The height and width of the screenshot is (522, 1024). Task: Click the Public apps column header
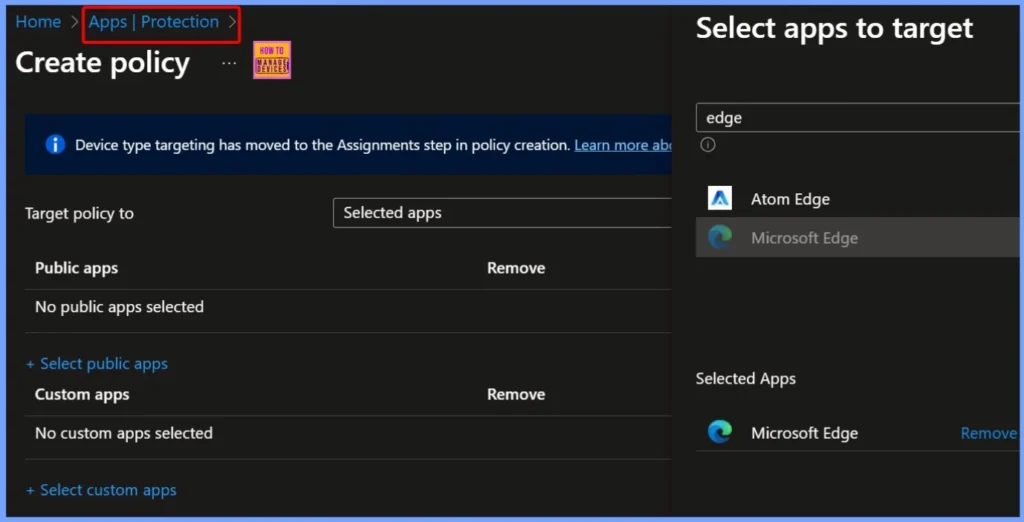(x=76, y=268)
